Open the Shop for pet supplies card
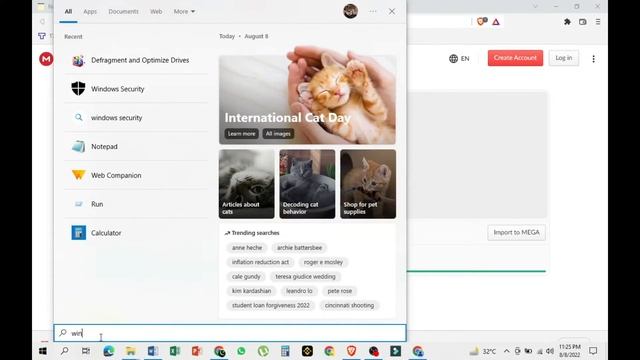 click(368, 184)
